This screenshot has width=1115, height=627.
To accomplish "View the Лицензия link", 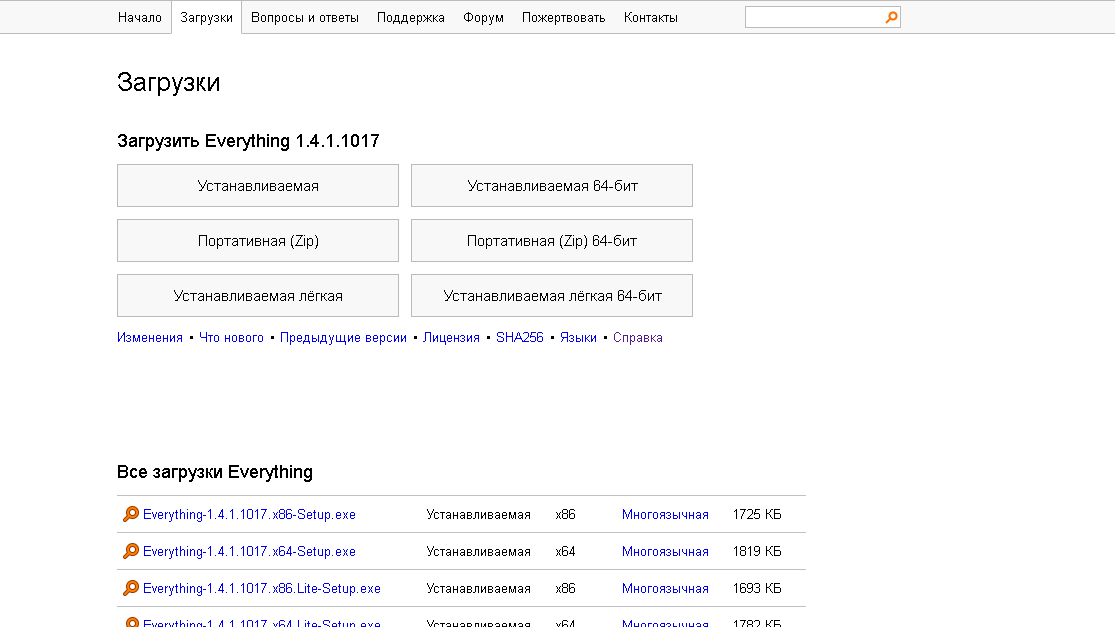I will click(x=451, y=338).
